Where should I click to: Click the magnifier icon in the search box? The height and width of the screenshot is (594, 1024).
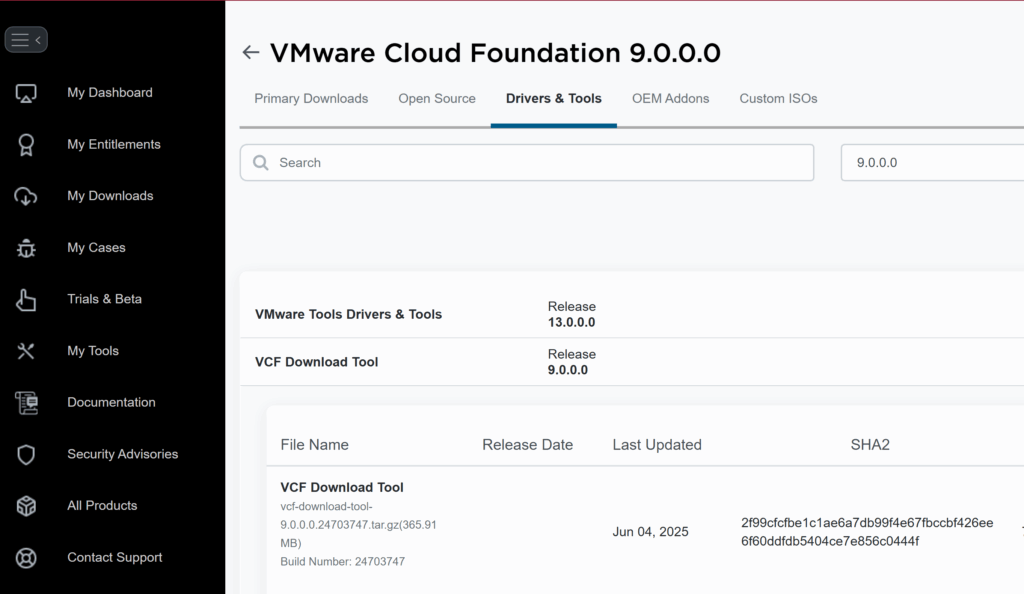point(261,163)
